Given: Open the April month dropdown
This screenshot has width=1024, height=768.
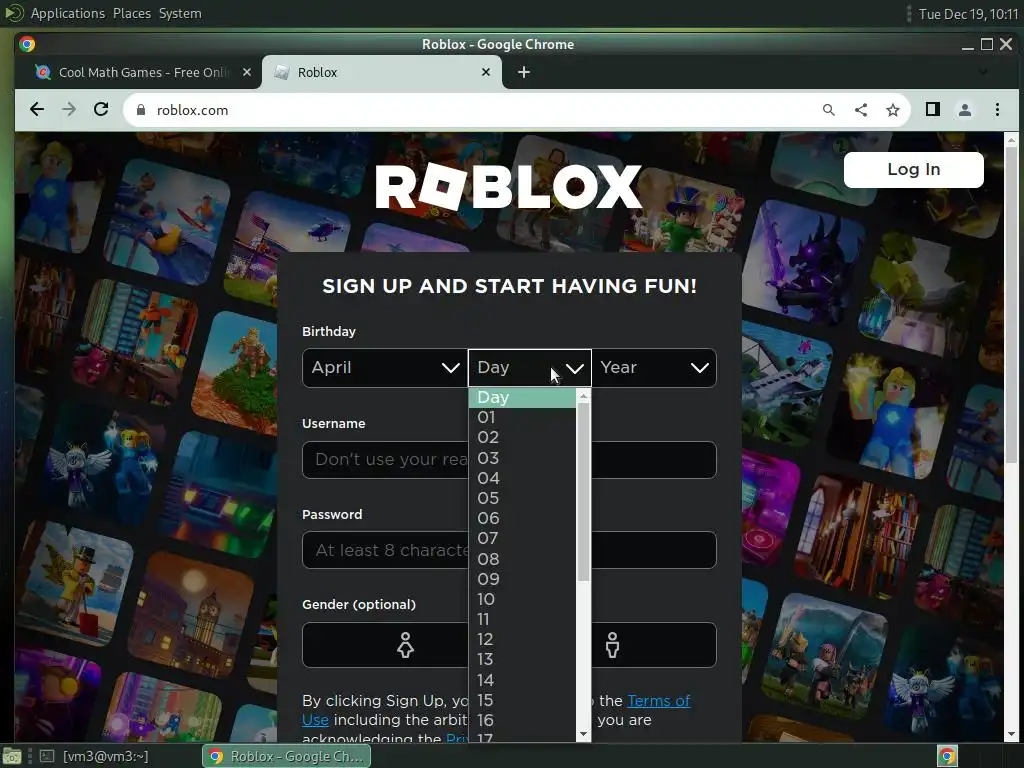Looking at the screenshot, I should (x=384, y=368).
